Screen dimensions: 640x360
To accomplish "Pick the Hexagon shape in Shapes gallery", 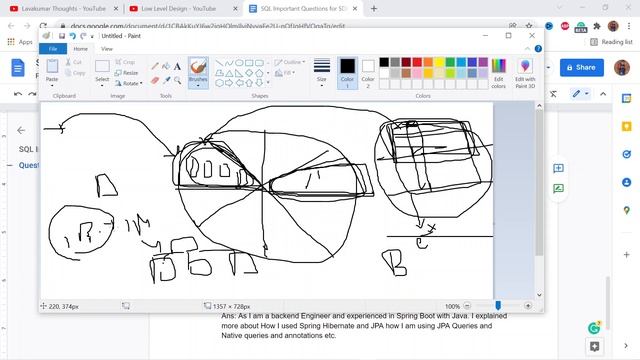I will 219,83.
